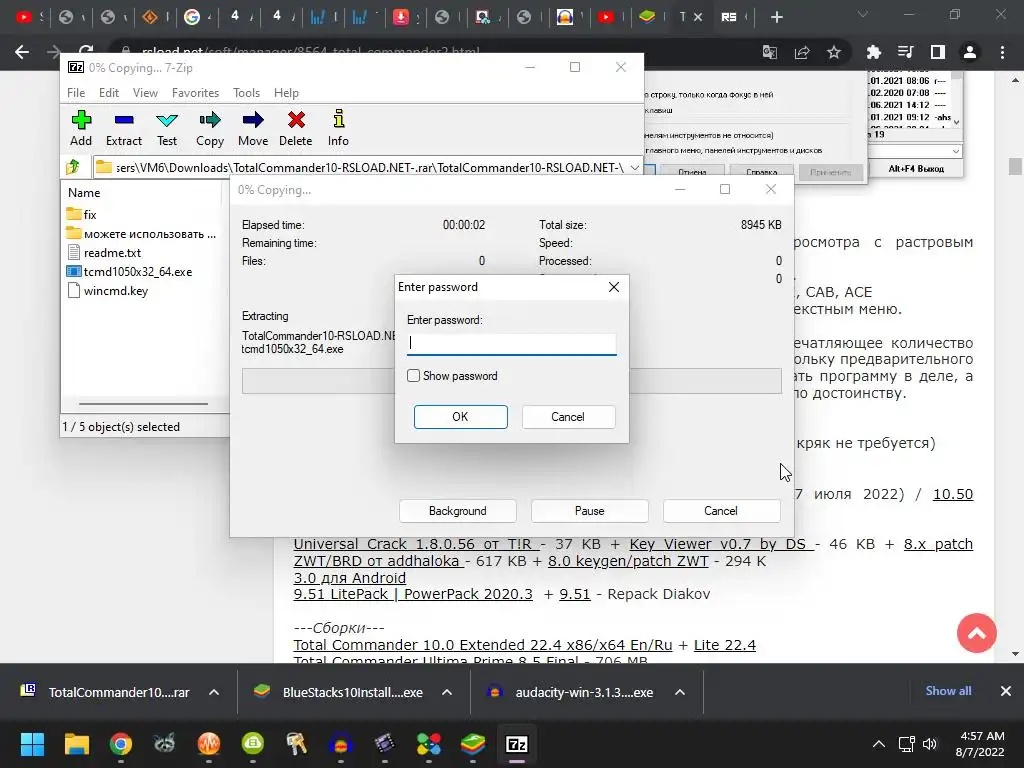Click the volume speaker tray icon

click(x=929, y=744)
